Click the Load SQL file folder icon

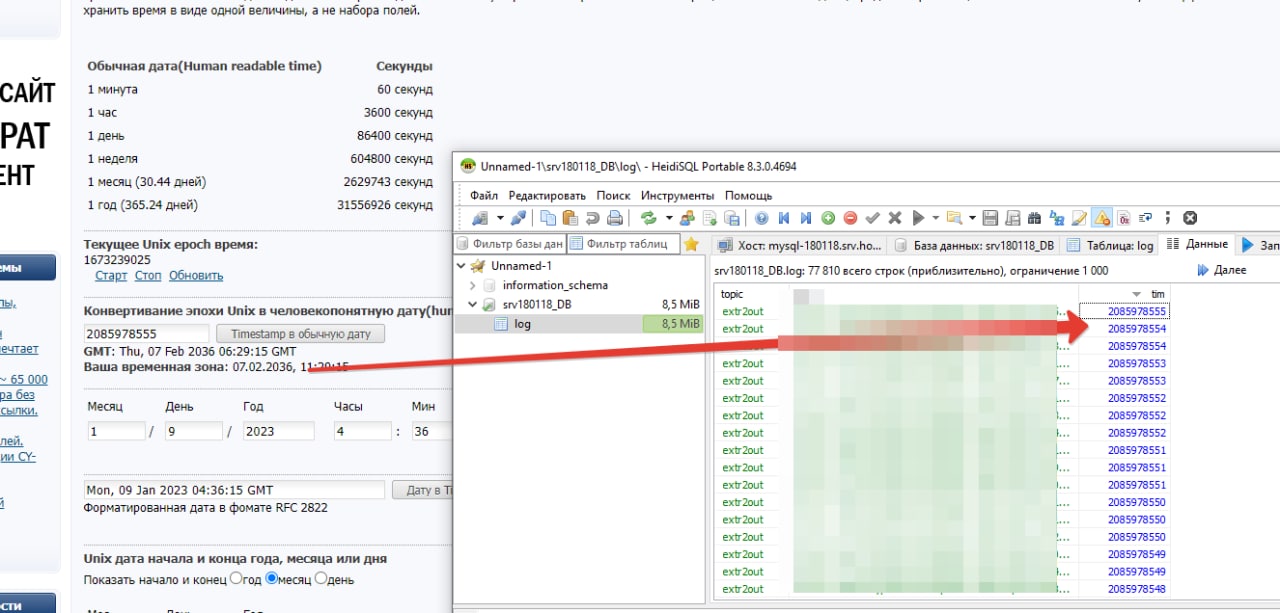tap(953, 217)
